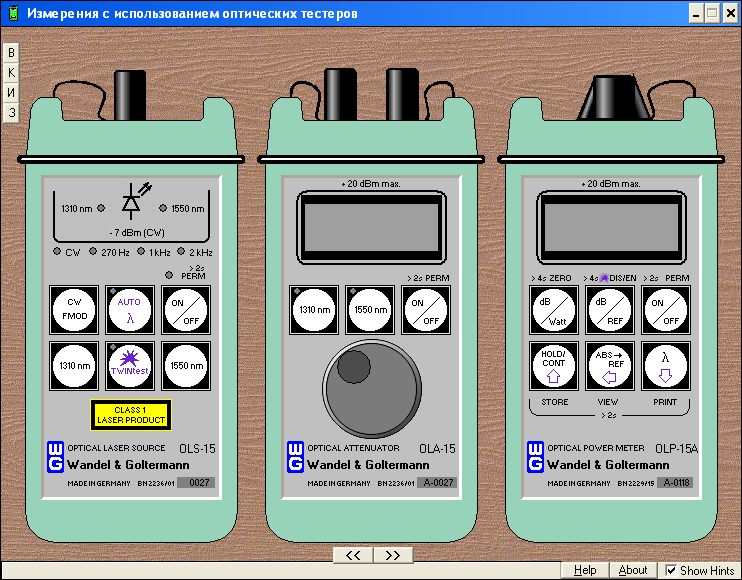
Task: Click the И sidebar button
Action: [x=11, y=92]
